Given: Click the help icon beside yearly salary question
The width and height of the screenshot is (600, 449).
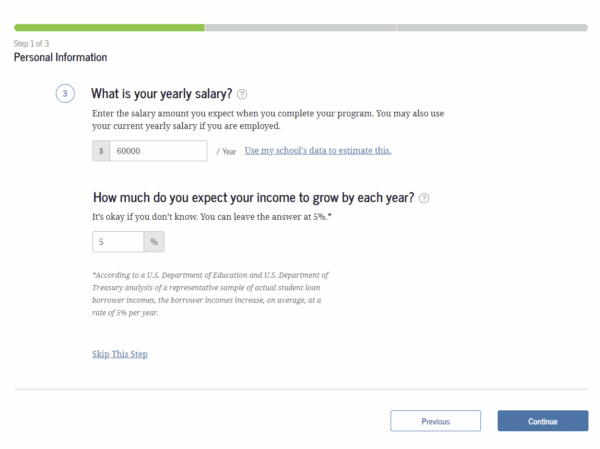Looking at the screenshot, I should (x=242, y=94).
